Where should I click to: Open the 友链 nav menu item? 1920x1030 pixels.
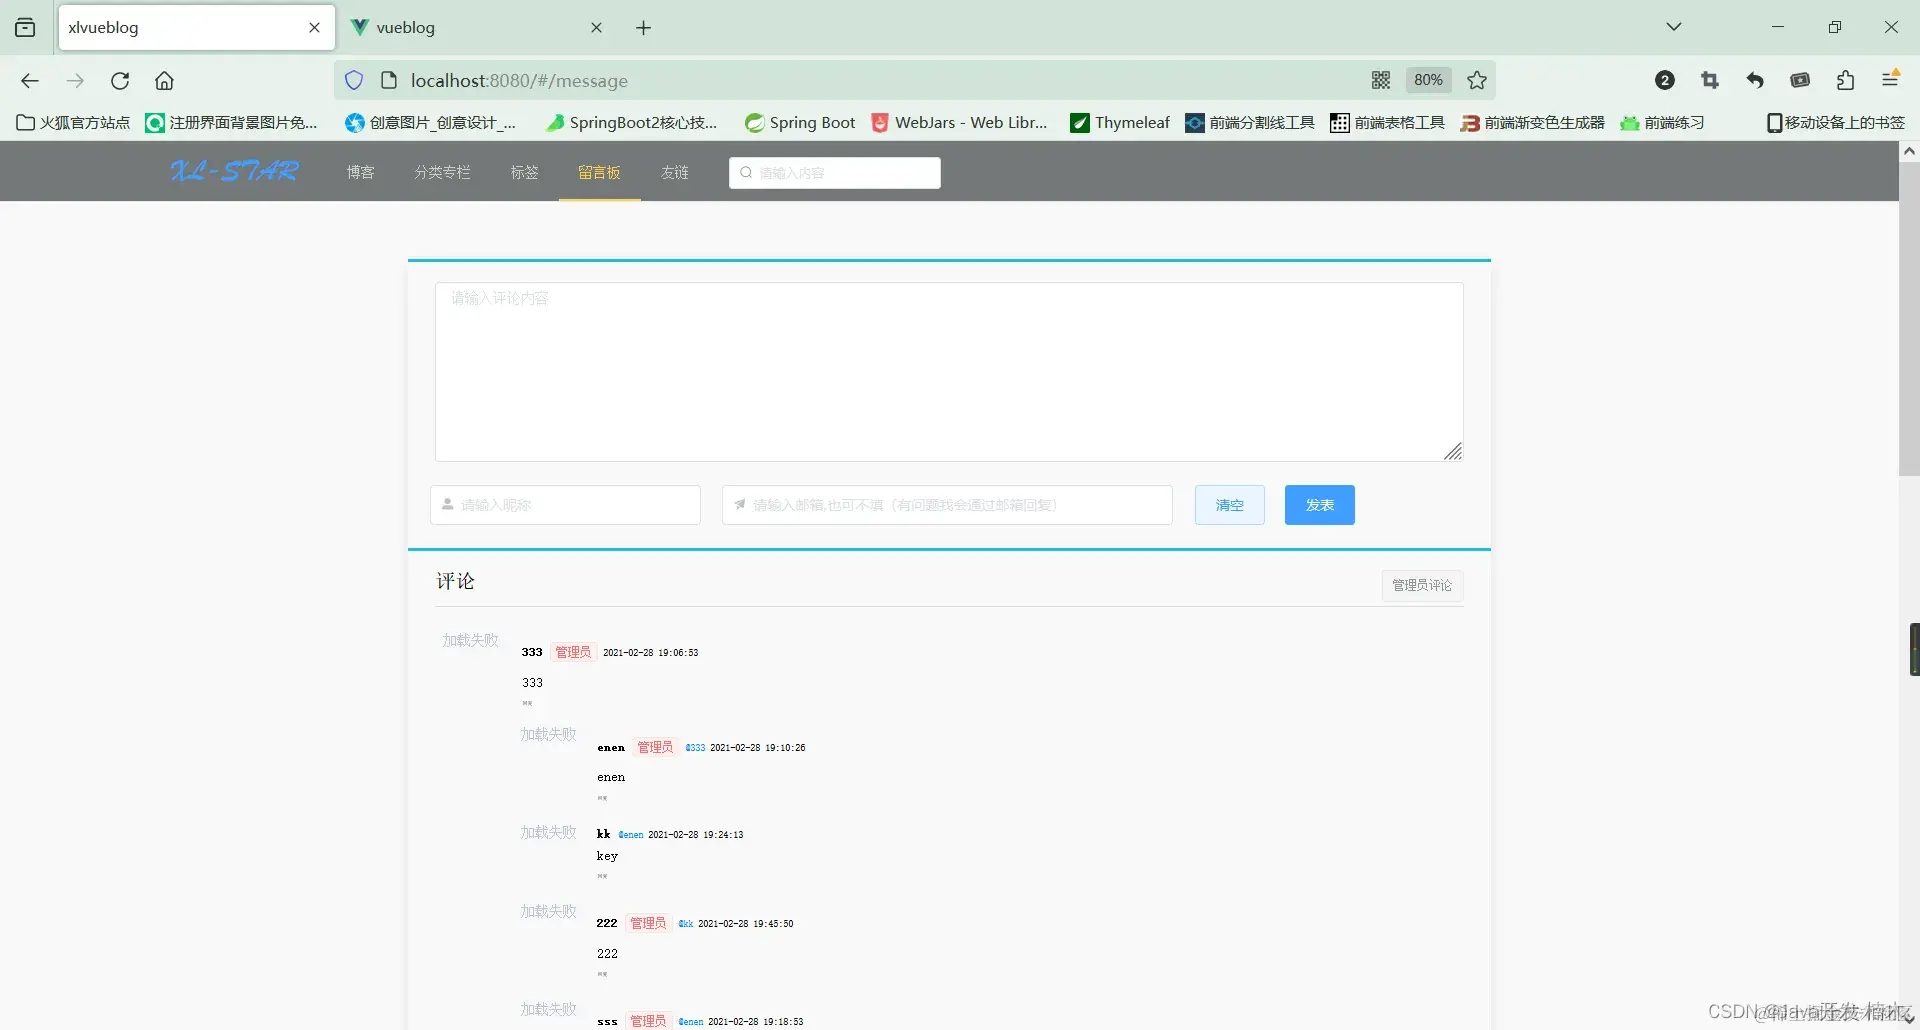click(x=675, y=172)
